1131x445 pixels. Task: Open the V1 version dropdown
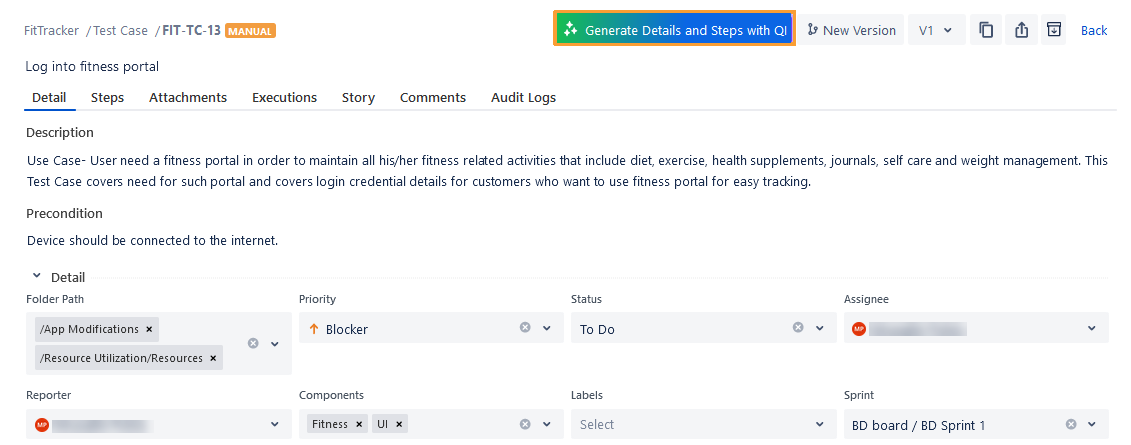(936, 30)
